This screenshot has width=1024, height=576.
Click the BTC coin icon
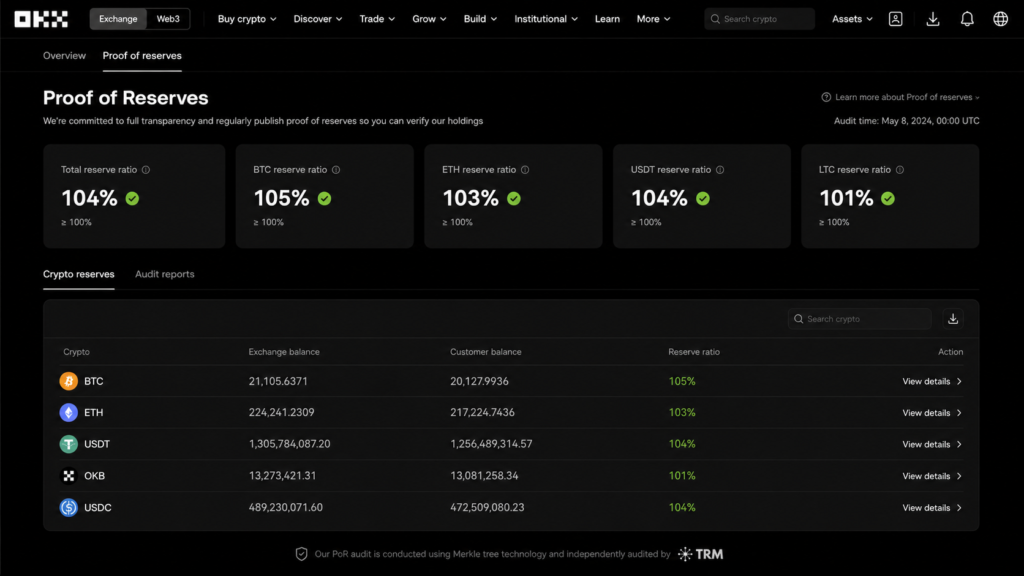coord(69,381)
